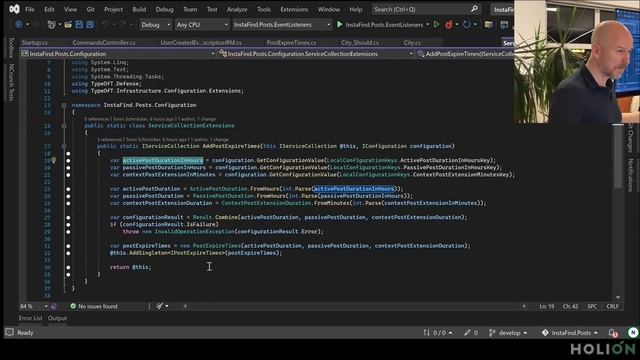640x360 pixels.
Task: Click the status bar feedback window icon
Action: point(9,332)
